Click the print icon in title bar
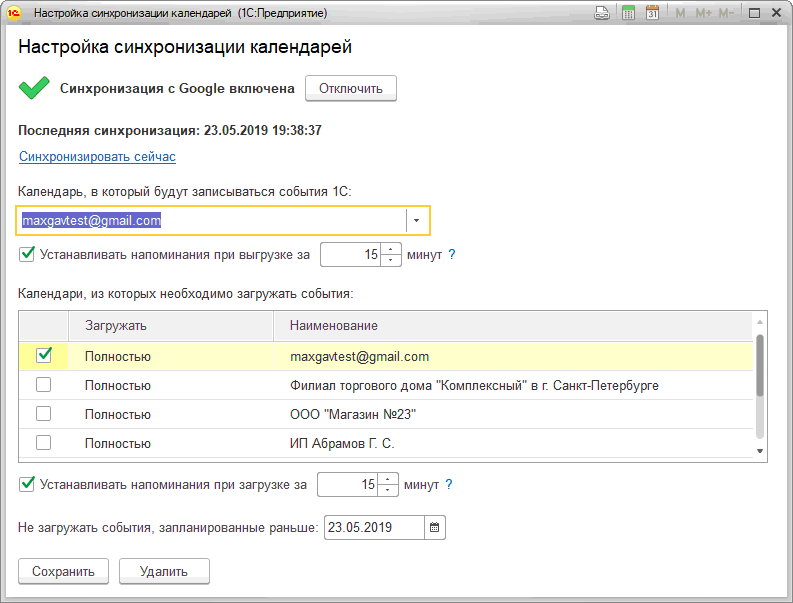The image size is (793, 603). (x=602, y=13)
